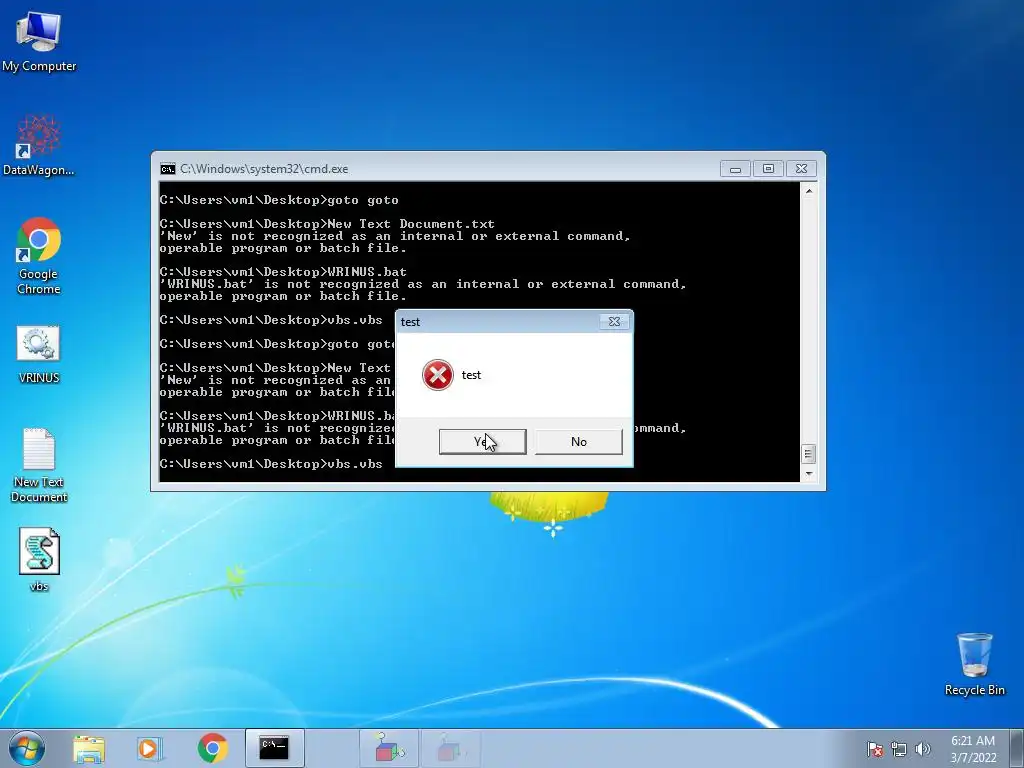Close the test message dialog
The width and height of the screenshot is (1024, 768).
[615, 321]
